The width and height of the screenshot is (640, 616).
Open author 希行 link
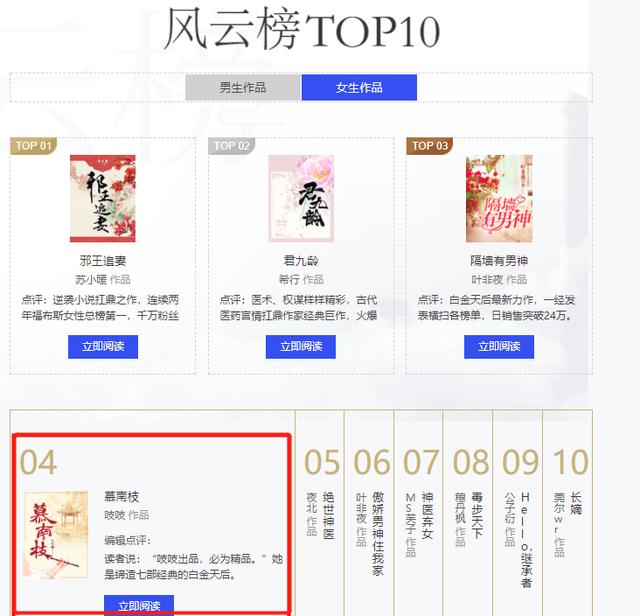289,280
